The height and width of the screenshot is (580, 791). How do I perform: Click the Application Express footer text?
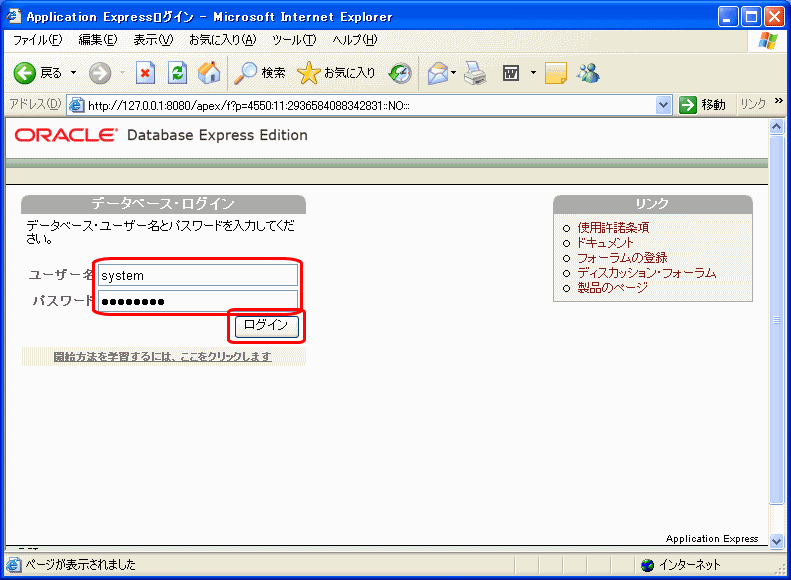(712, 539)
